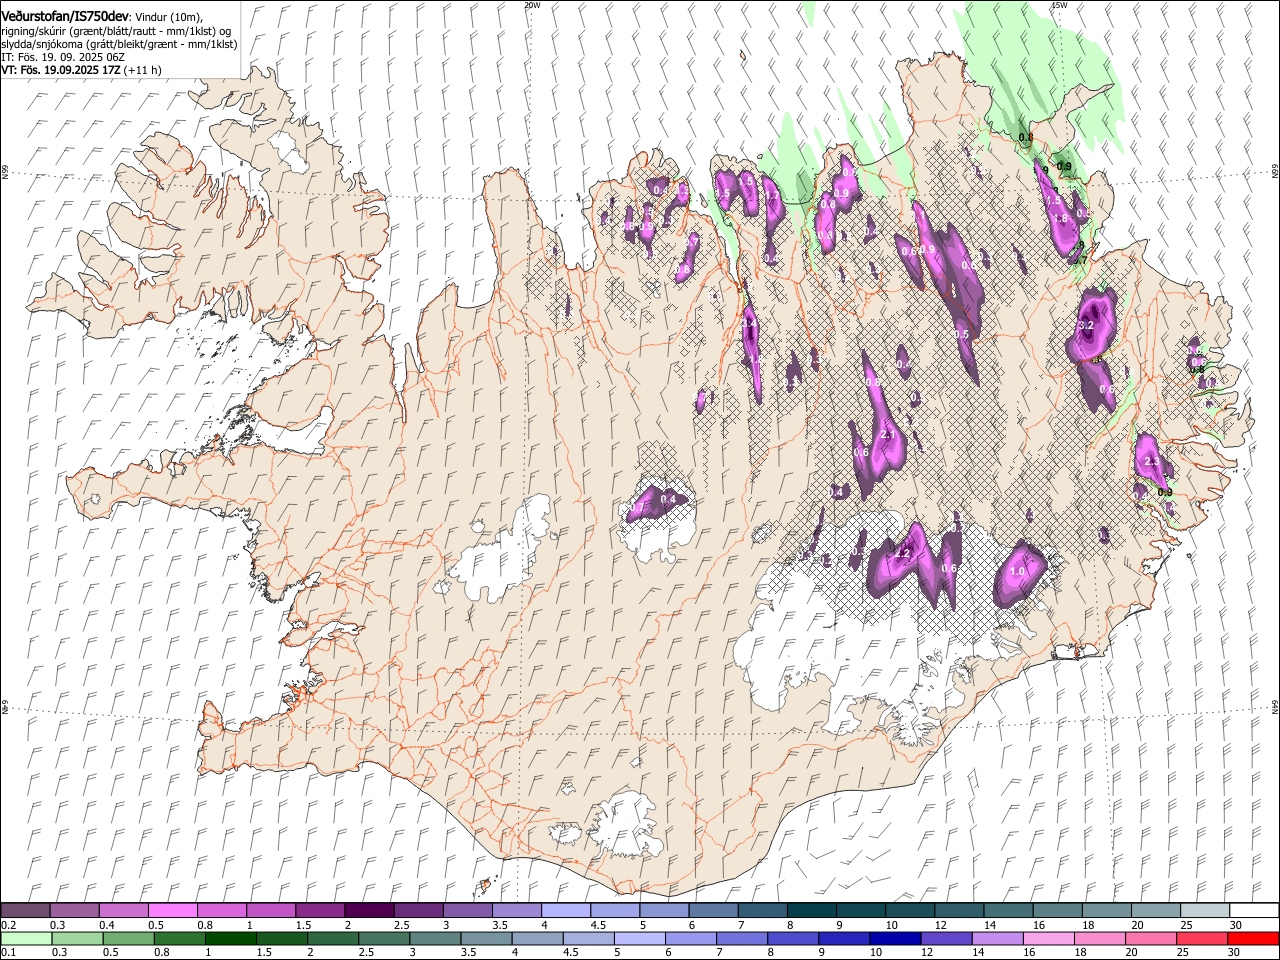
Task: Select the "1.0" precipitation value on the map
Action: point(1019,572)
